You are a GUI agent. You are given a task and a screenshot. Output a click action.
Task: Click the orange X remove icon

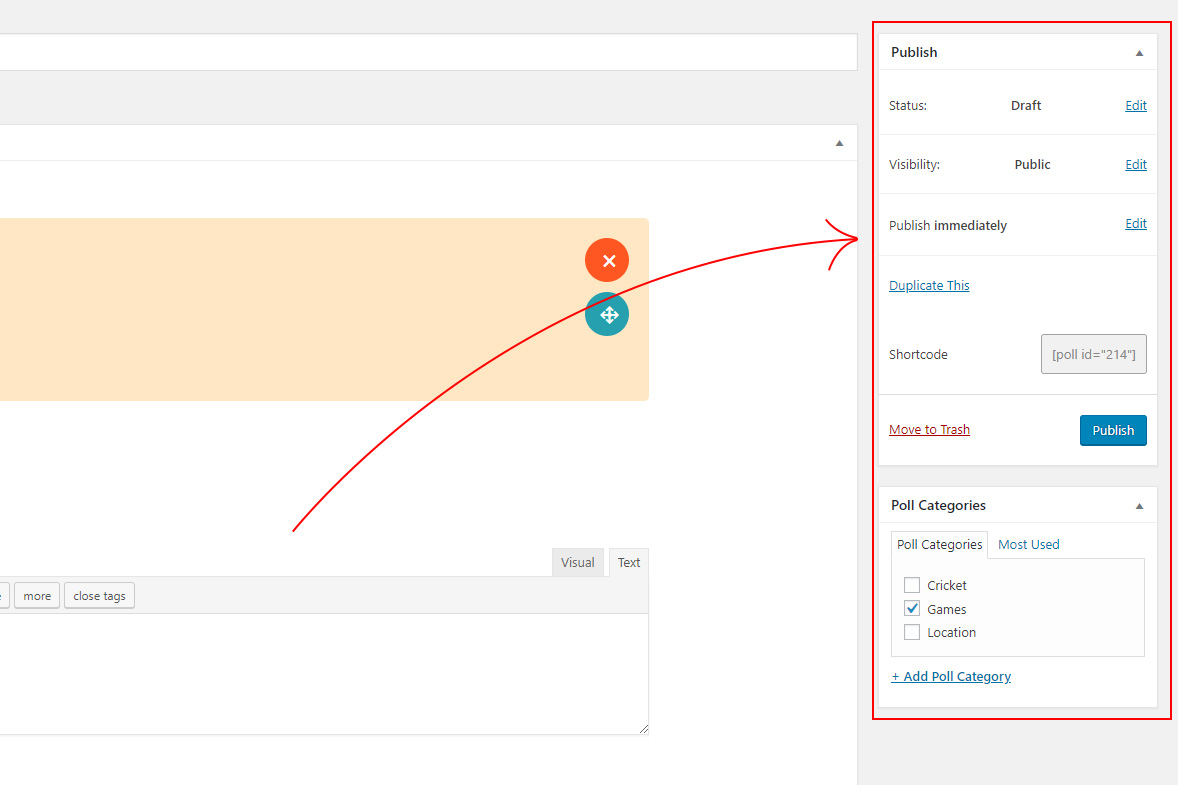pos(607,260)
